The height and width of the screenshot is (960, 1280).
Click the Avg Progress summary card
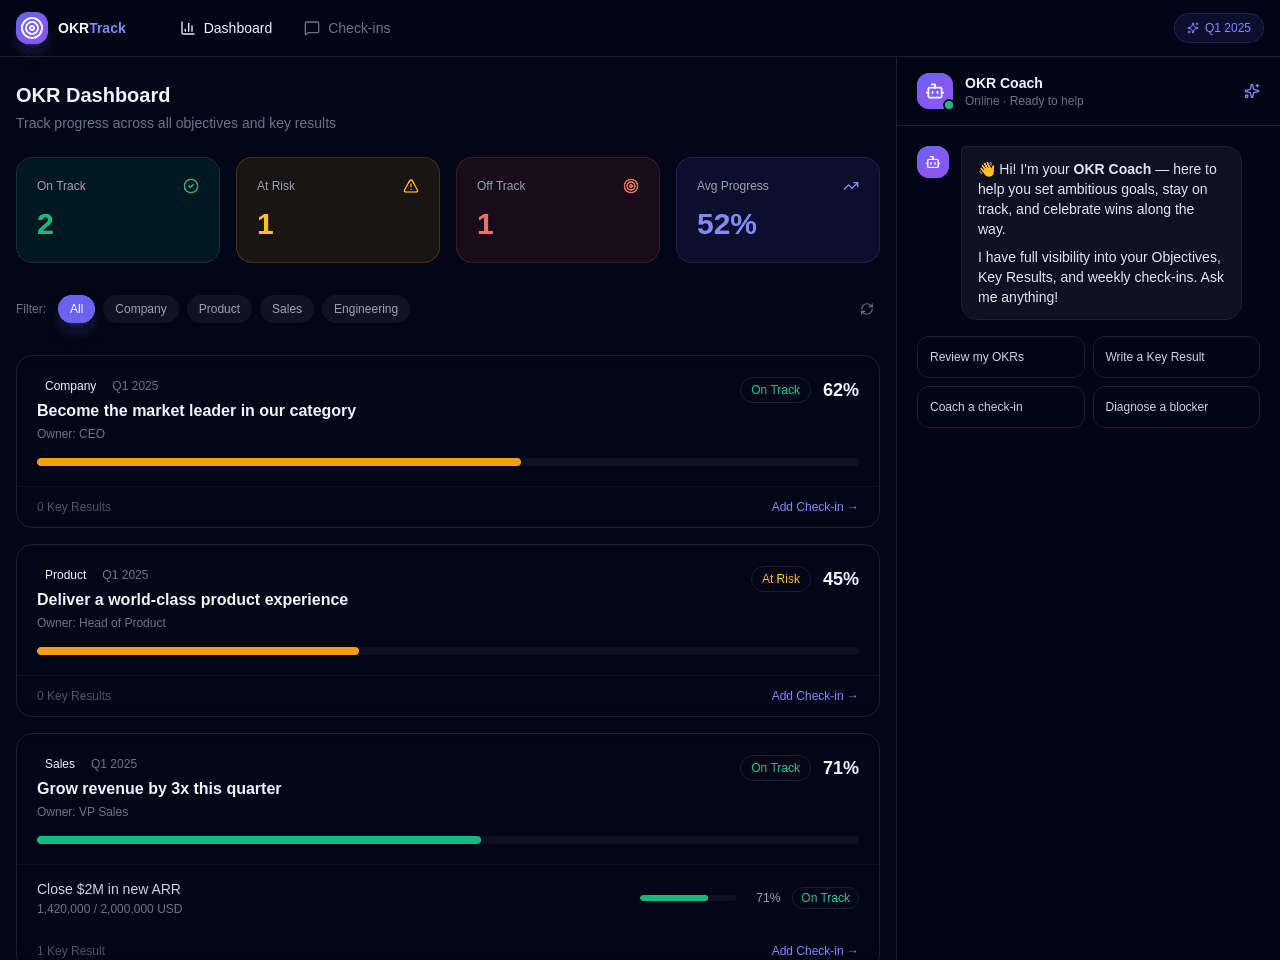(778, 210)
